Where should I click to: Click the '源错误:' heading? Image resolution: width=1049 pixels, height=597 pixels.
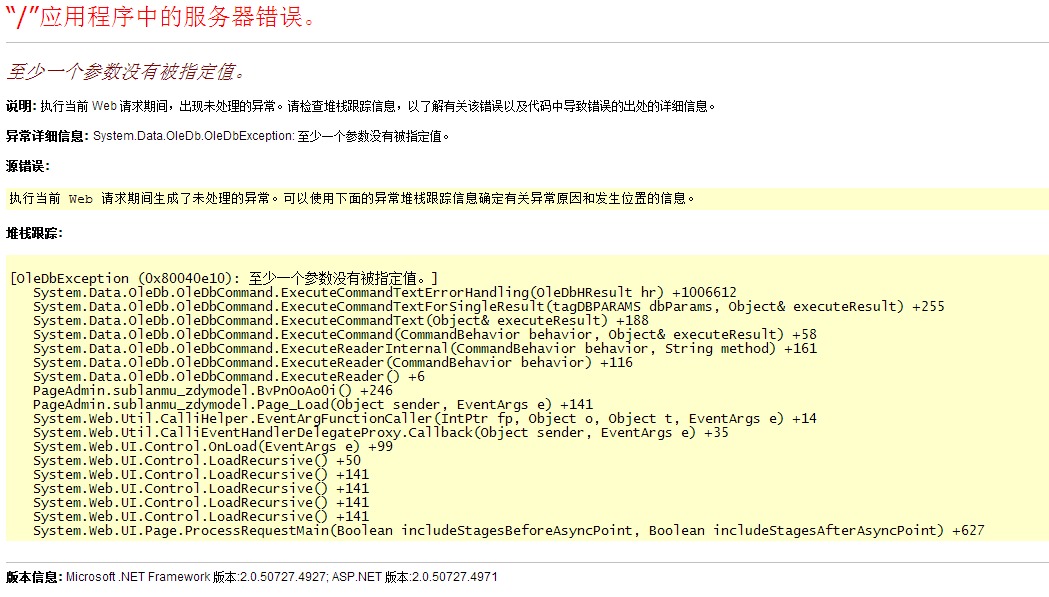click(27, 166)
